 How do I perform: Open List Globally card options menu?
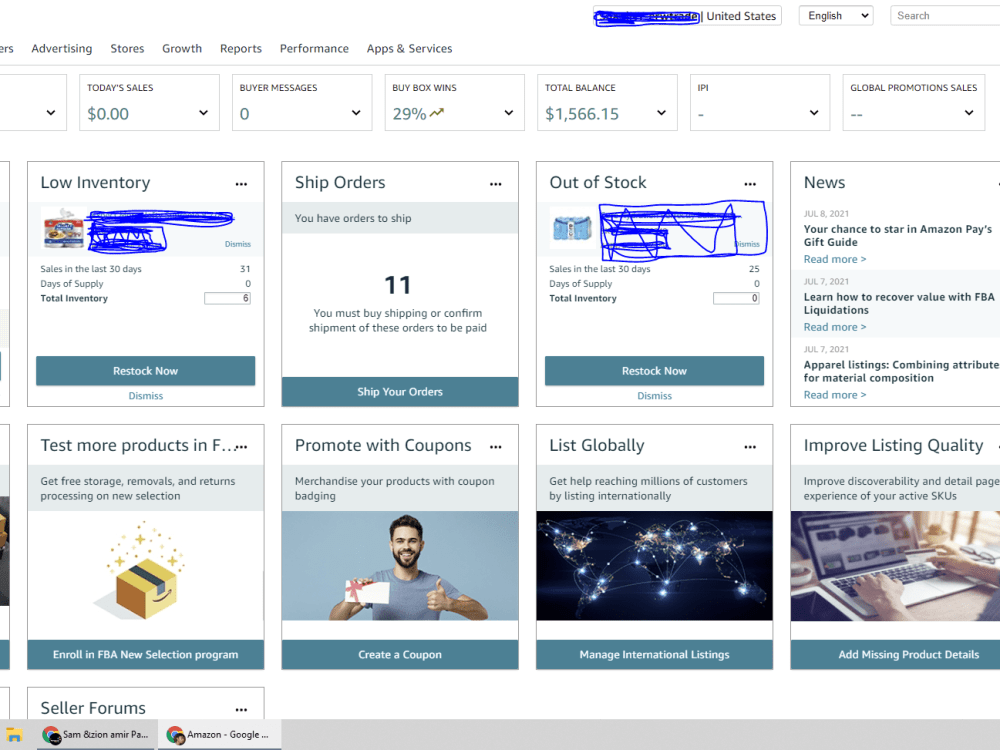tap(750, 446)
